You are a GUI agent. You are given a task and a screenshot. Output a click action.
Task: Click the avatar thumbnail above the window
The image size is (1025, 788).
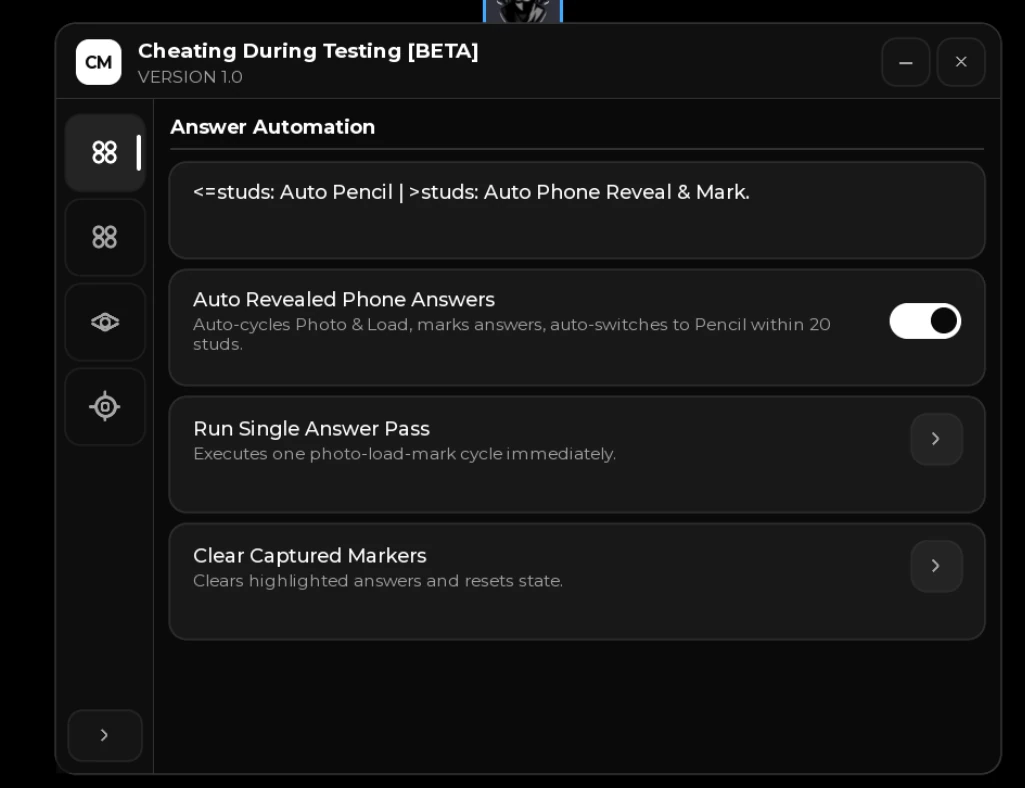[523, 11]
